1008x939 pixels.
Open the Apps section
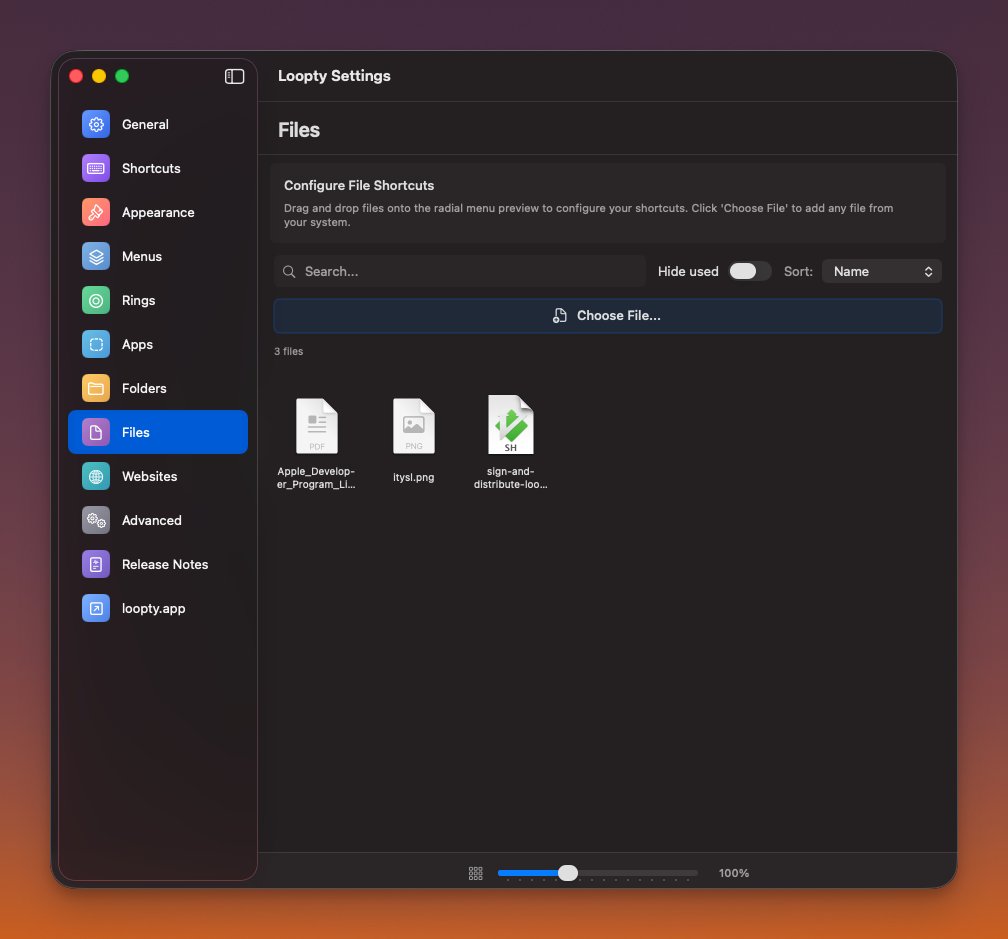point(138,344)
